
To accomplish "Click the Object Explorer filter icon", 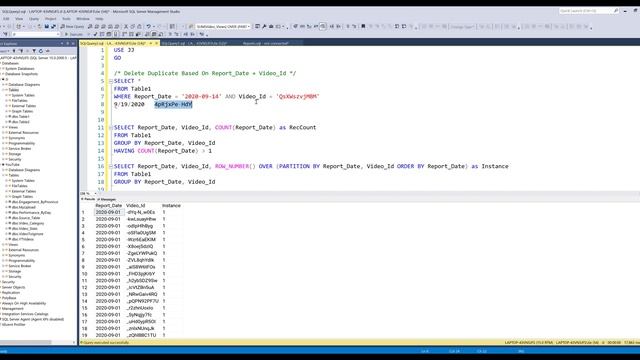I will (34, 51).
